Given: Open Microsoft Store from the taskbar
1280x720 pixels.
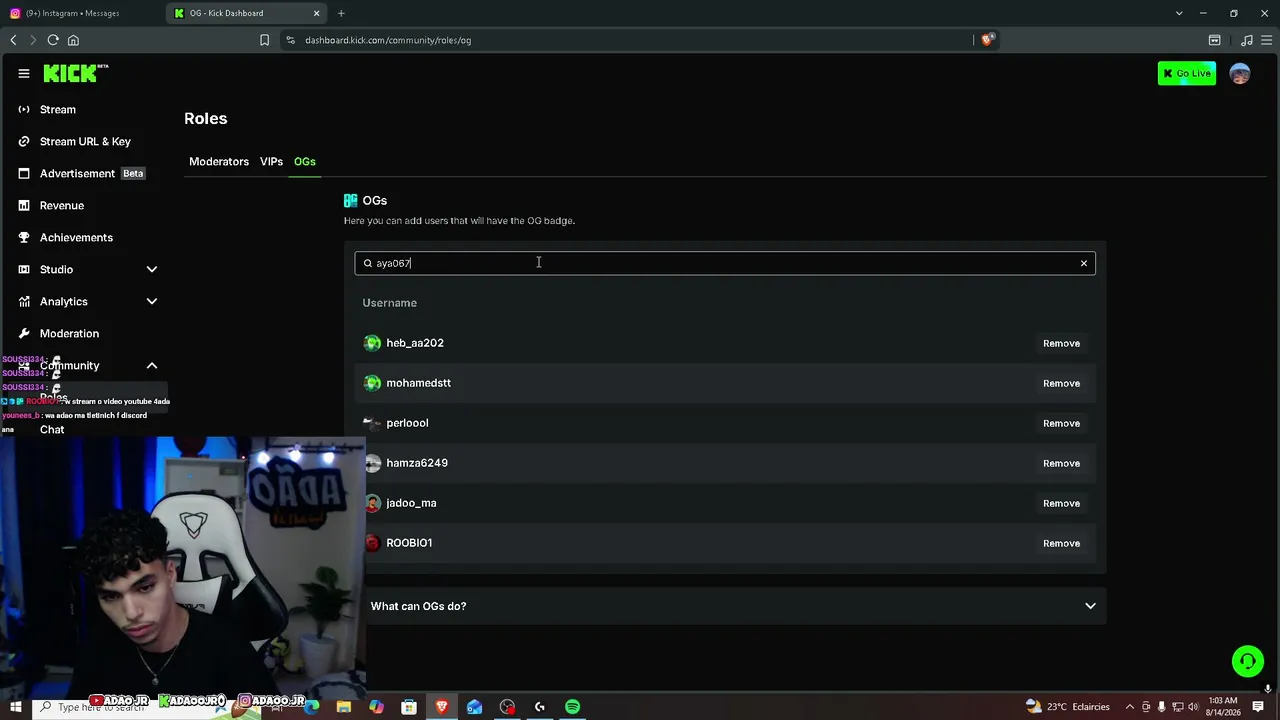Looking at the screenshot, I should click(x=409, y=707).
